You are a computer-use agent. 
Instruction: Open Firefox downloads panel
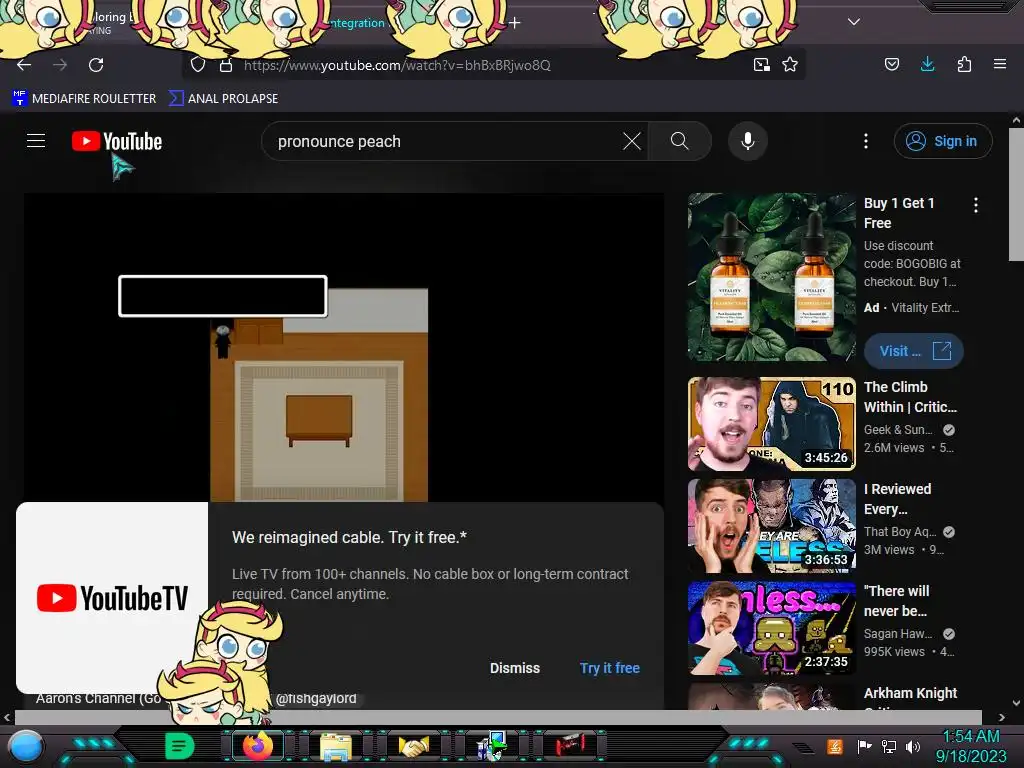927,64
